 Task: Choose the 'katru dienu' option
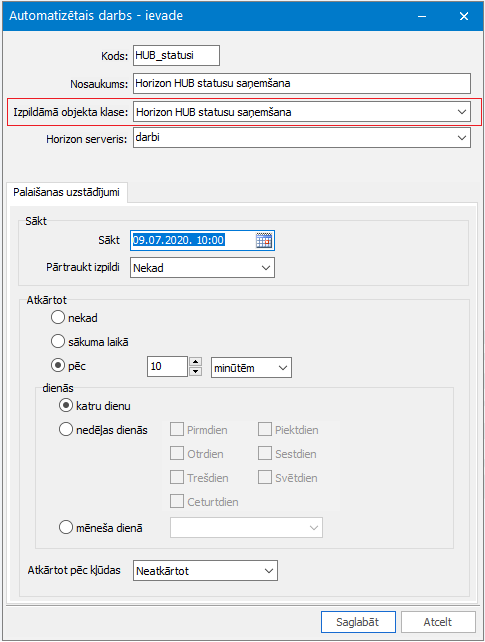coord(66,405)
